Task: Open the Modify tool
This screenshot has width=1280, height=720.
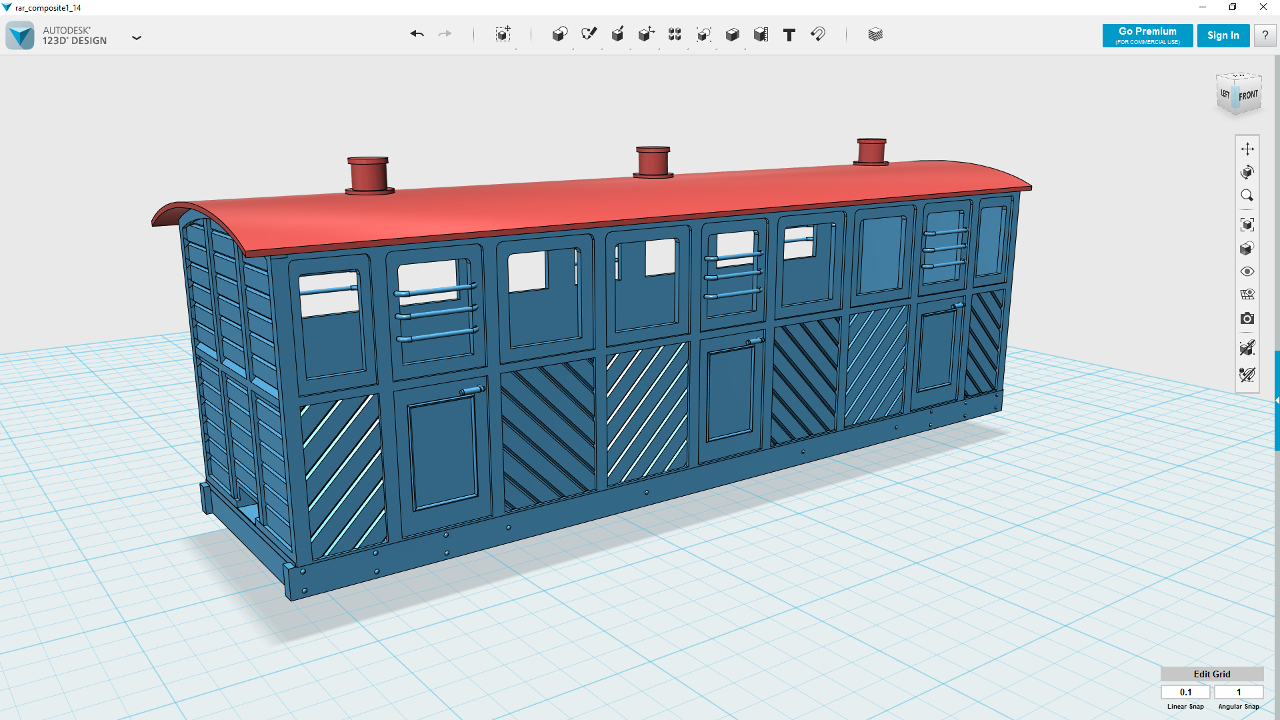Action: [x=646, y=34]
